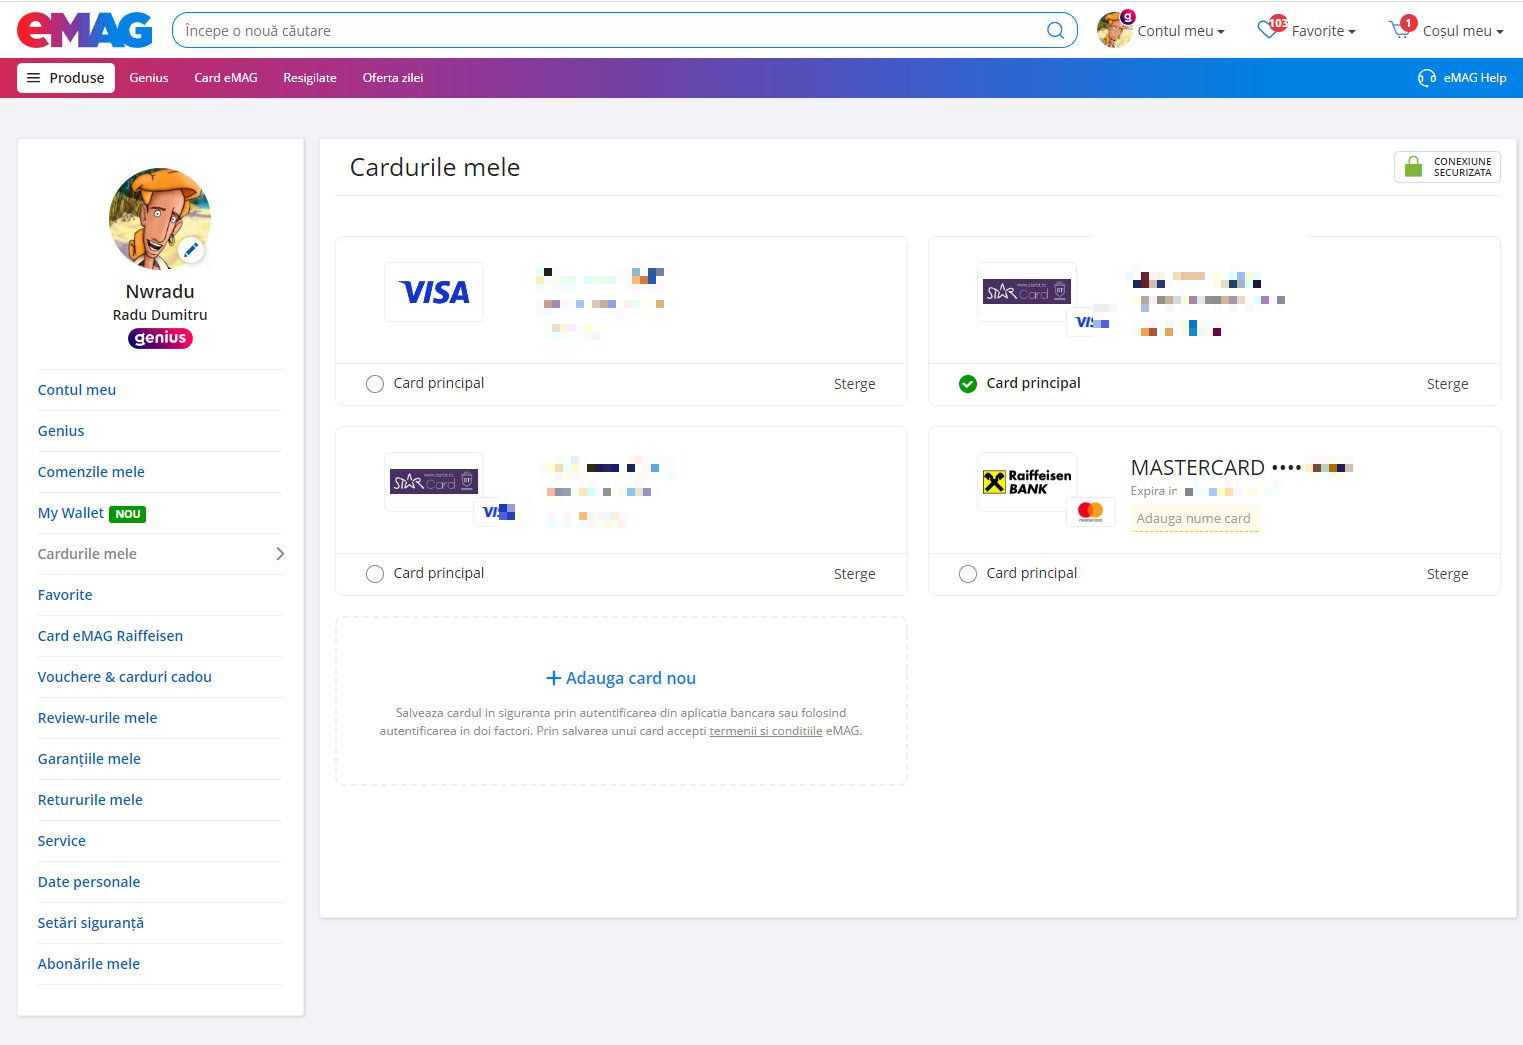The width and height of the screenshot is (1523, 1045).
Task: Click Adauga nume card field
Action: (1194, 519)
